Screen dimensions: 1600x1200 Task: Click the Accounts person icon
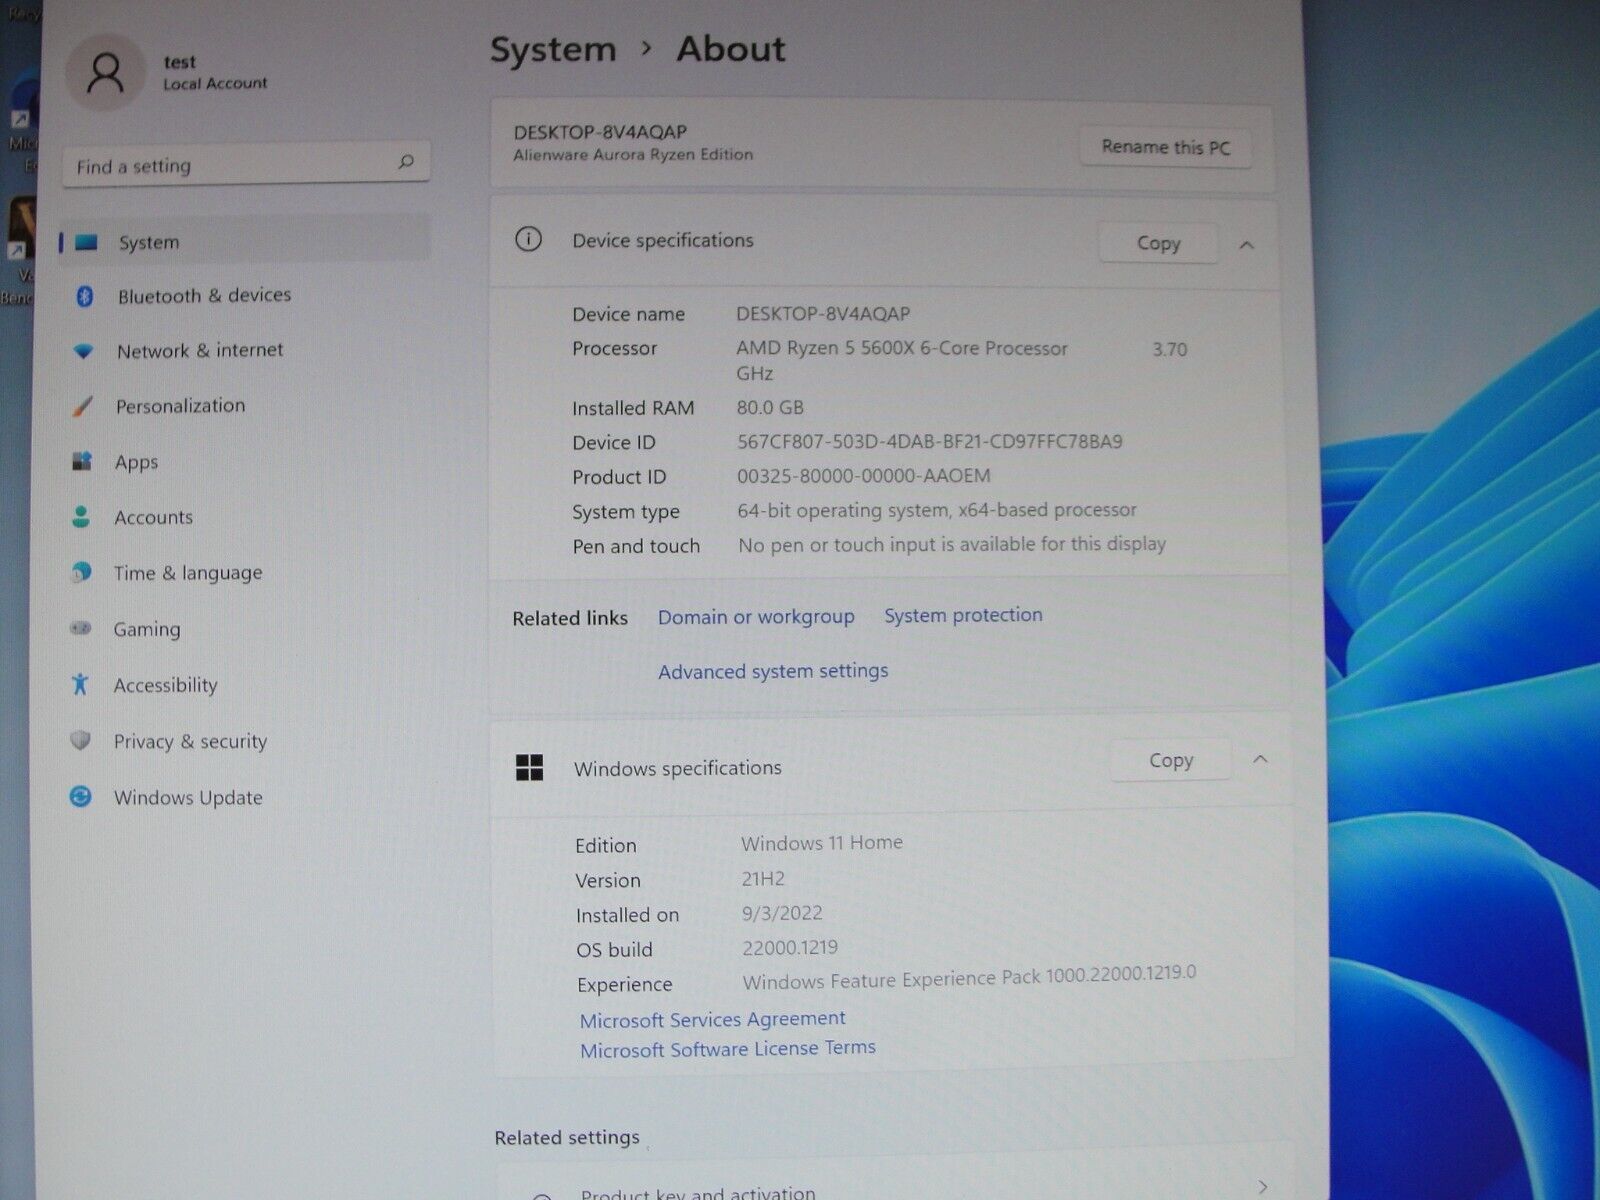(81, 517)
